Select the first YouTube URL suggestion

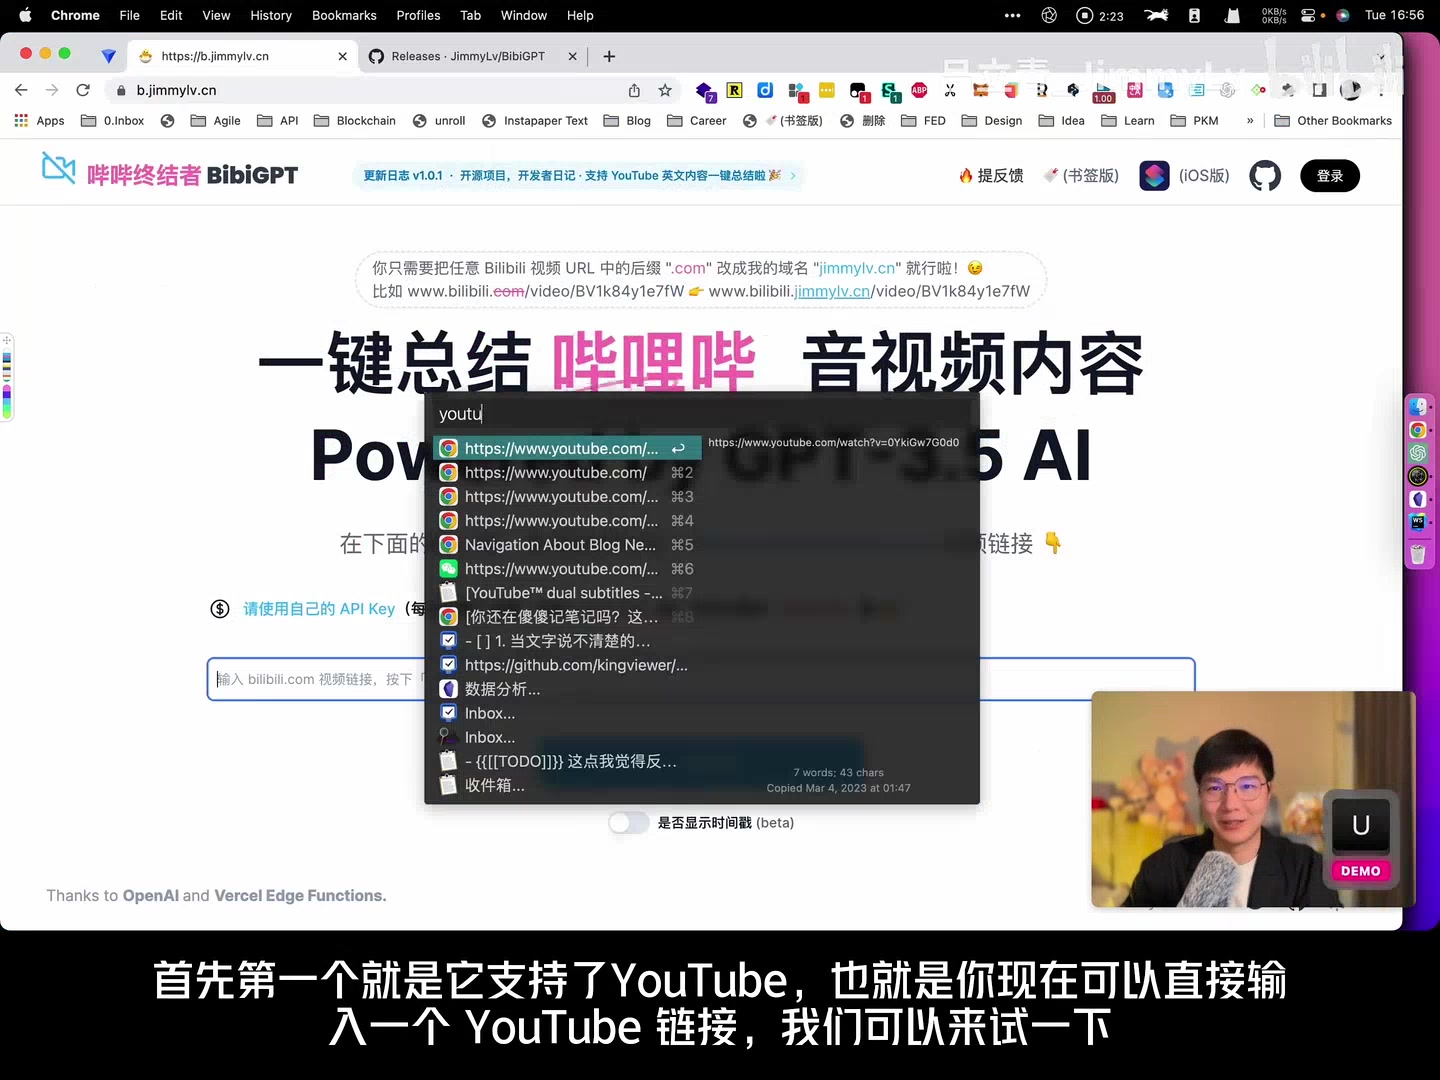(x=565, y=448)
